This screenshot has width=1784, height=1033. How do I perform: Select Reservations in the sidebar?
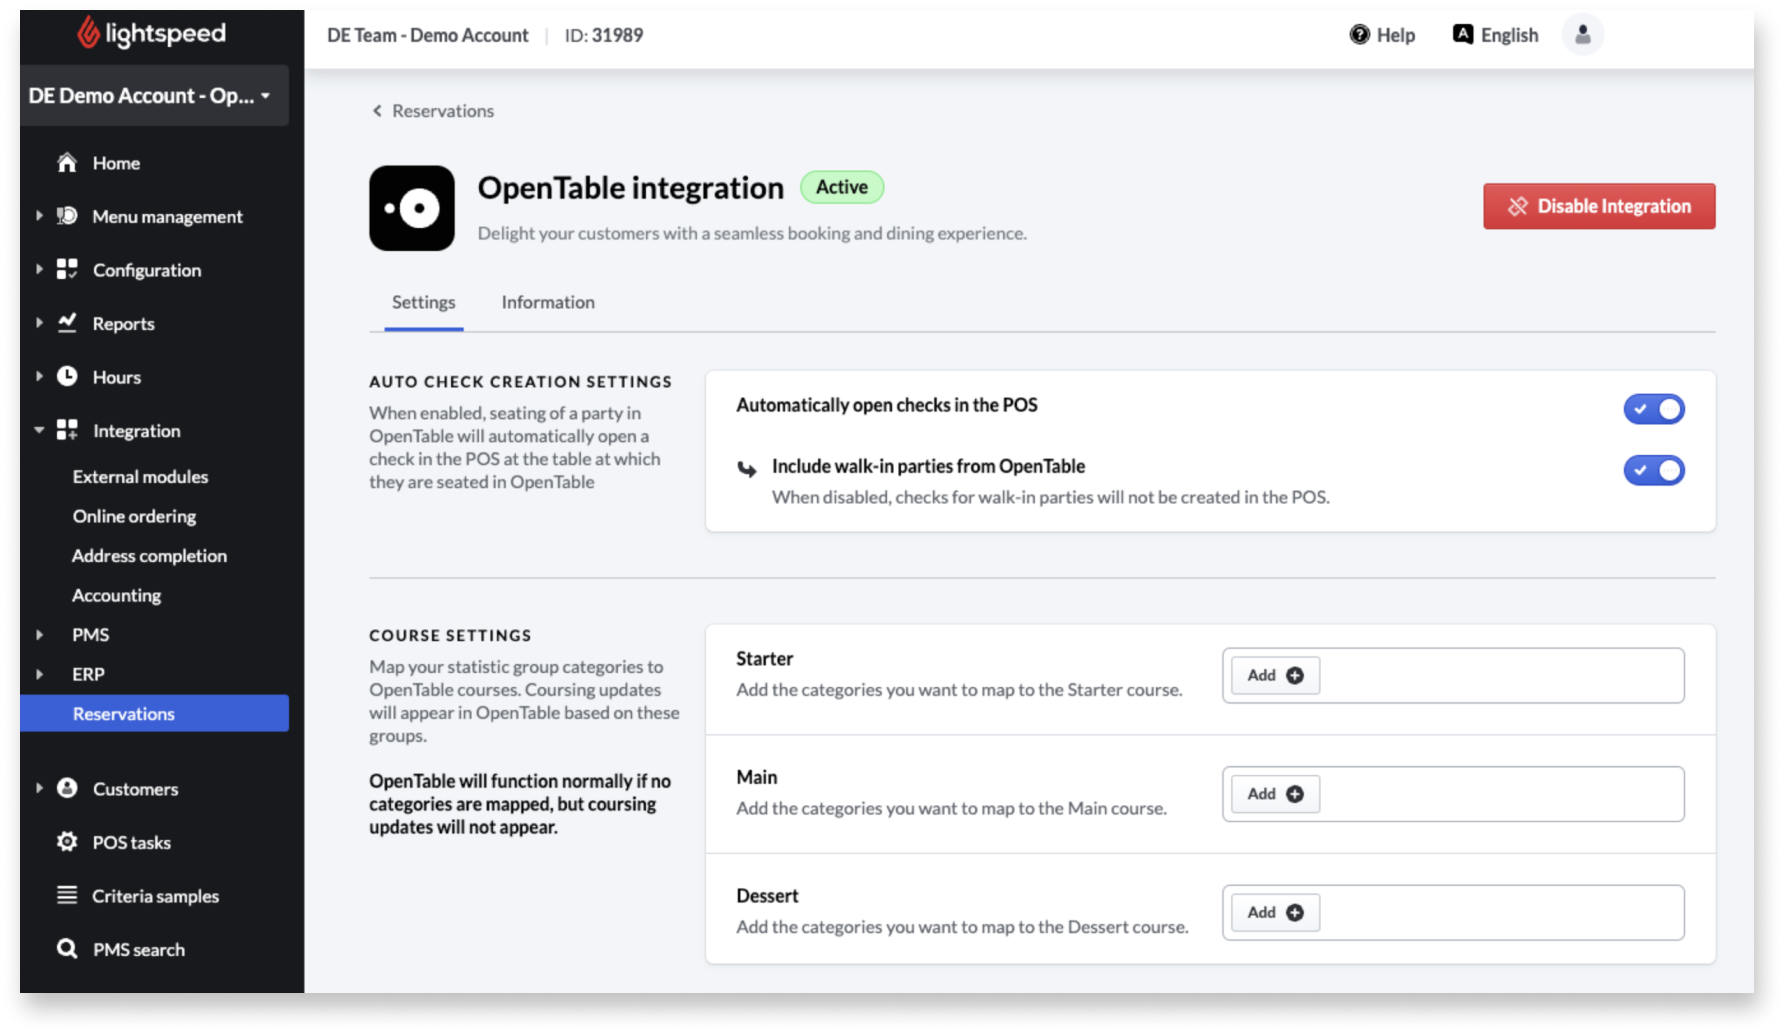coord(154,714)
